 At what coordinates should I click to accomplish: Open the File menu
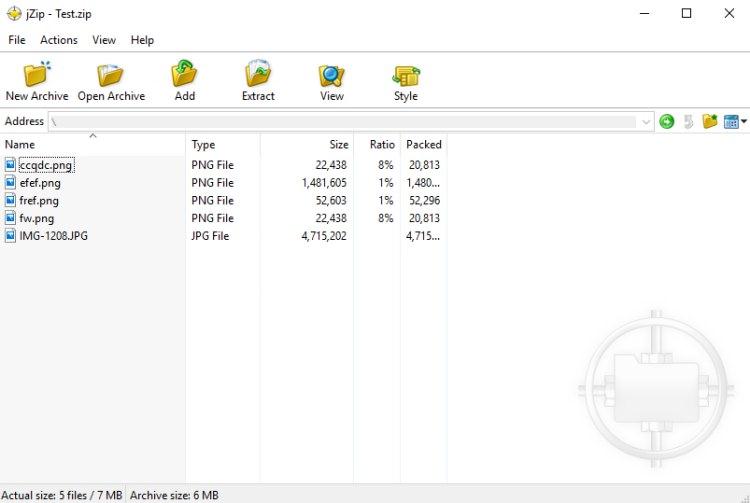(x=17, y=40)
